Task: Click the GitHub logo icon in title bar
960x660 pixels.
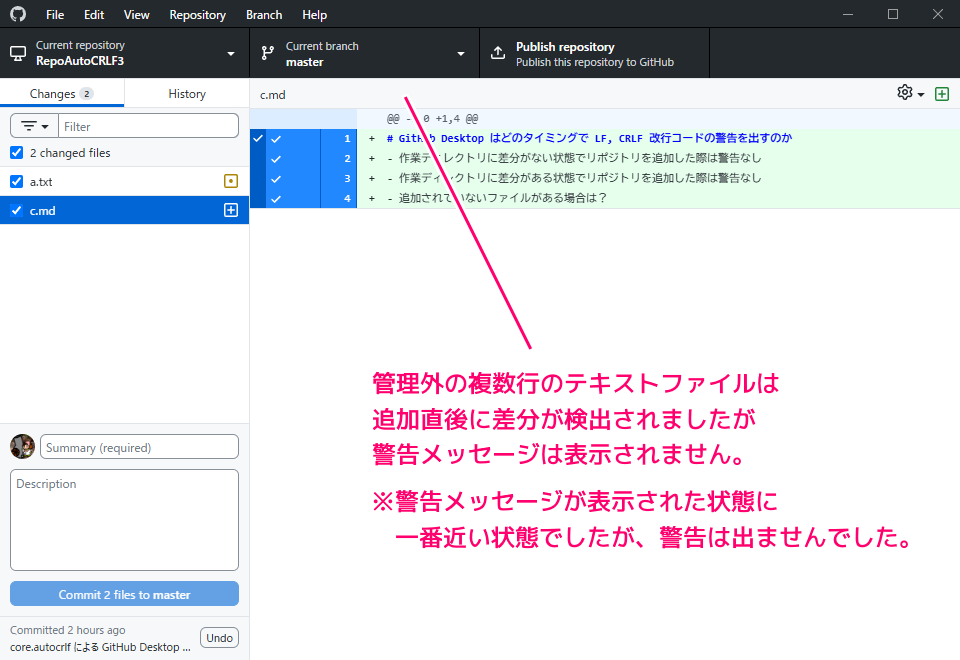Action: pos(17,15)
